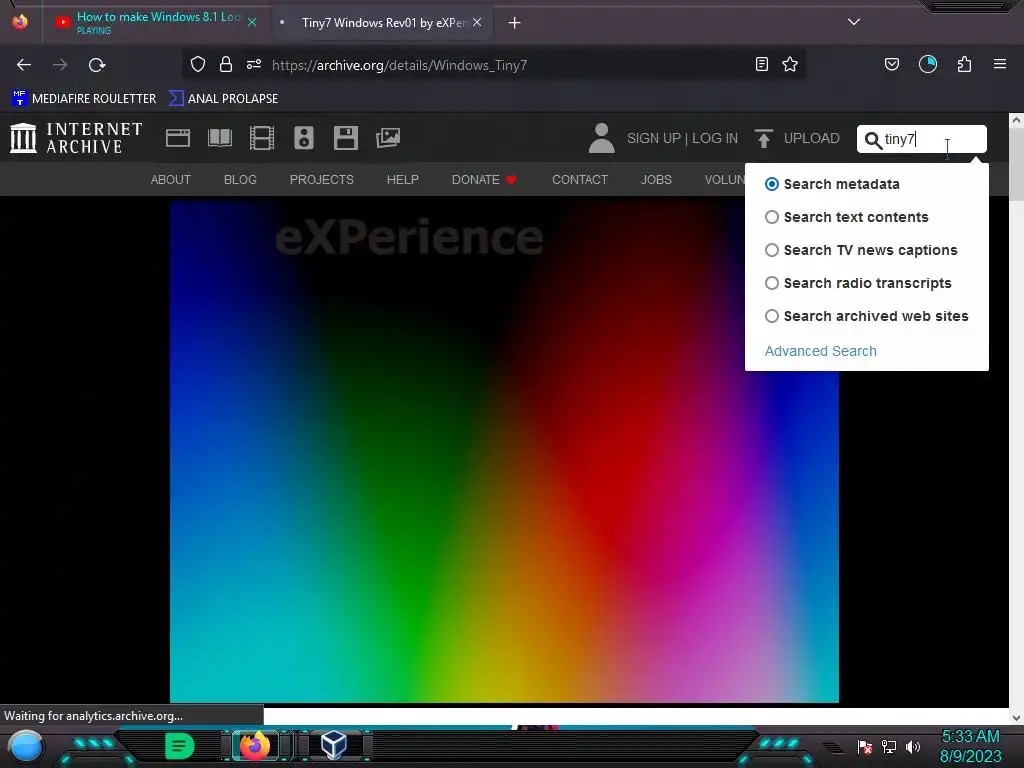1024x768 pixels.
Task: Bookmark this page with the star
Action: (790, 64)
